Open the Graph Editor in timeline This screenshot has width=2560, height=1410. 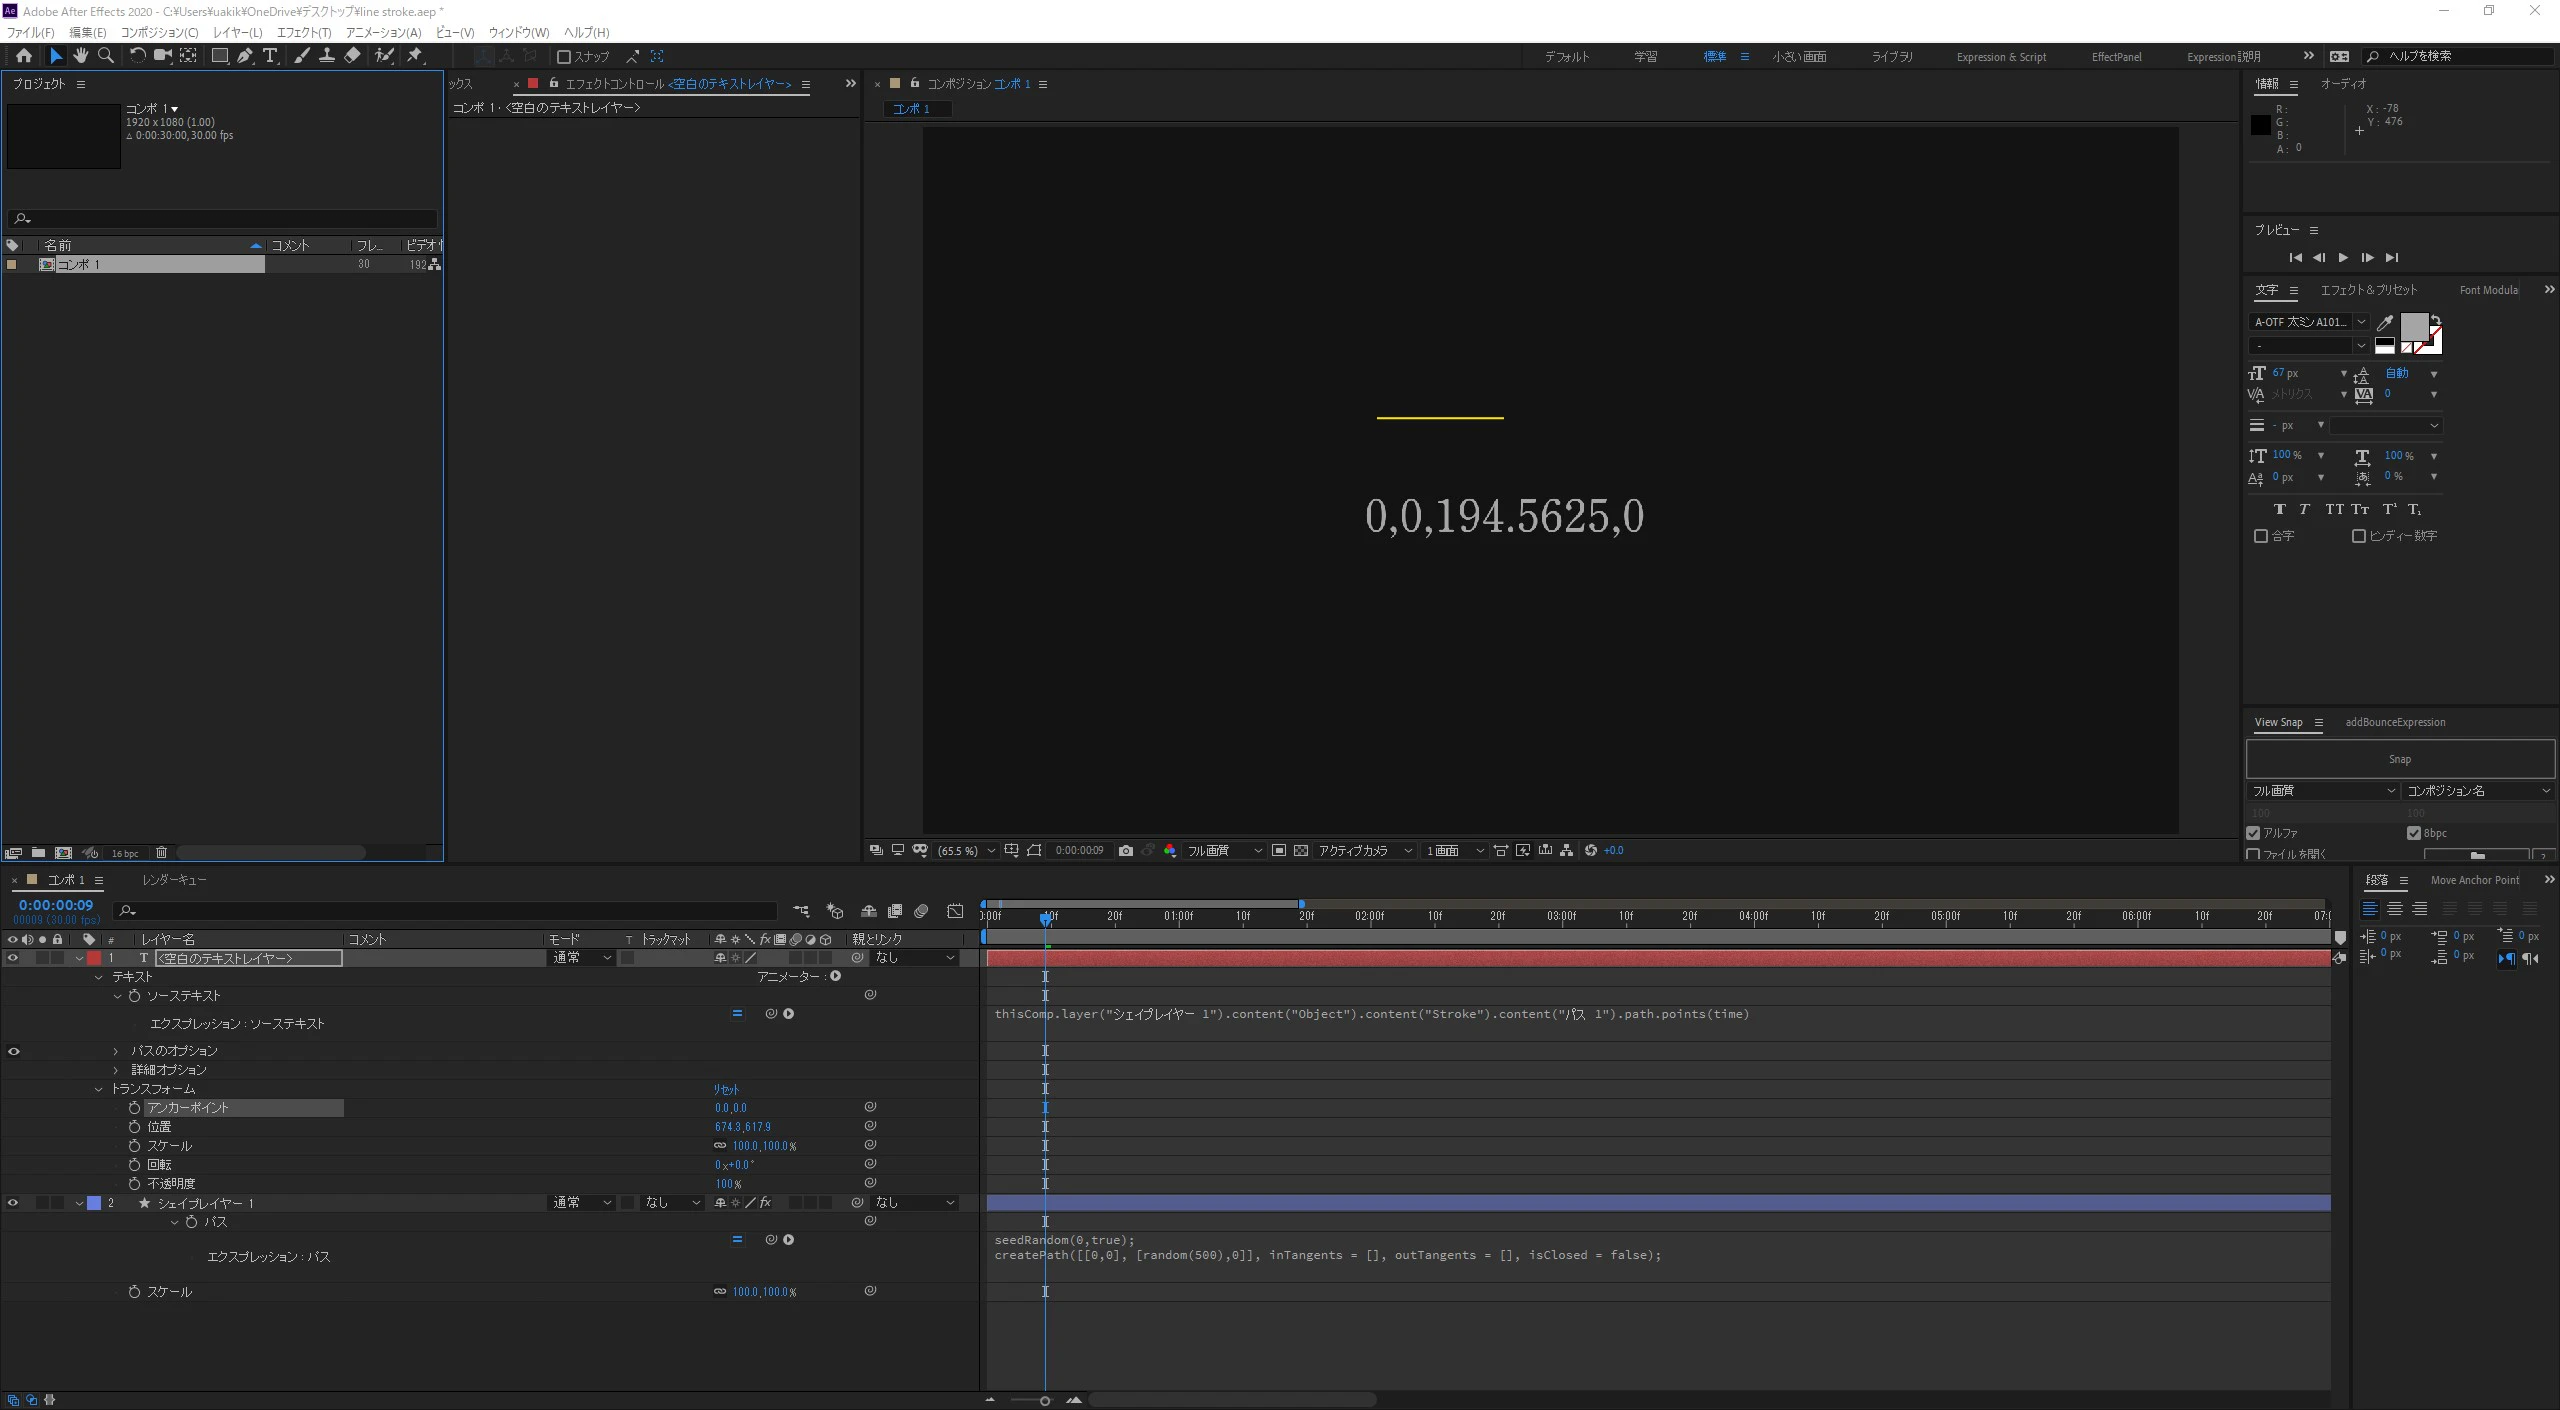point(955,911)
